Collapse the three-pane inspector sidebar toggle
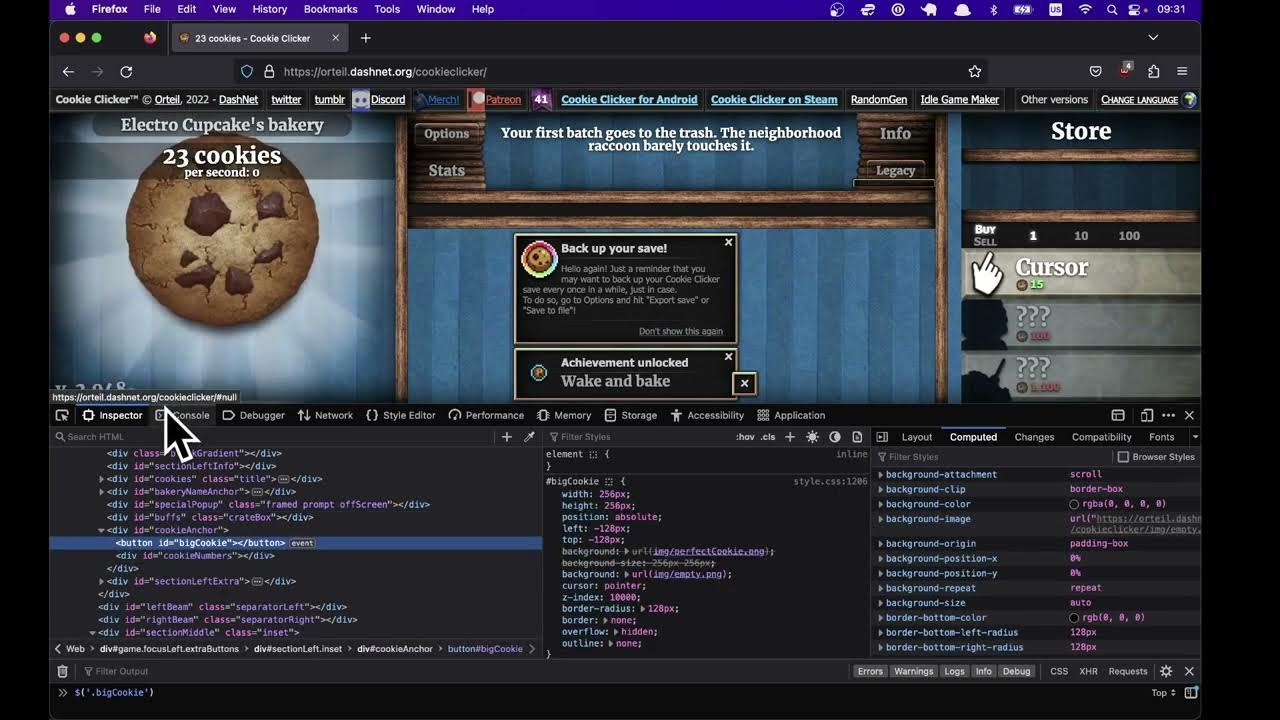This screenshot has width=1280, height=720. click(882, 437)
